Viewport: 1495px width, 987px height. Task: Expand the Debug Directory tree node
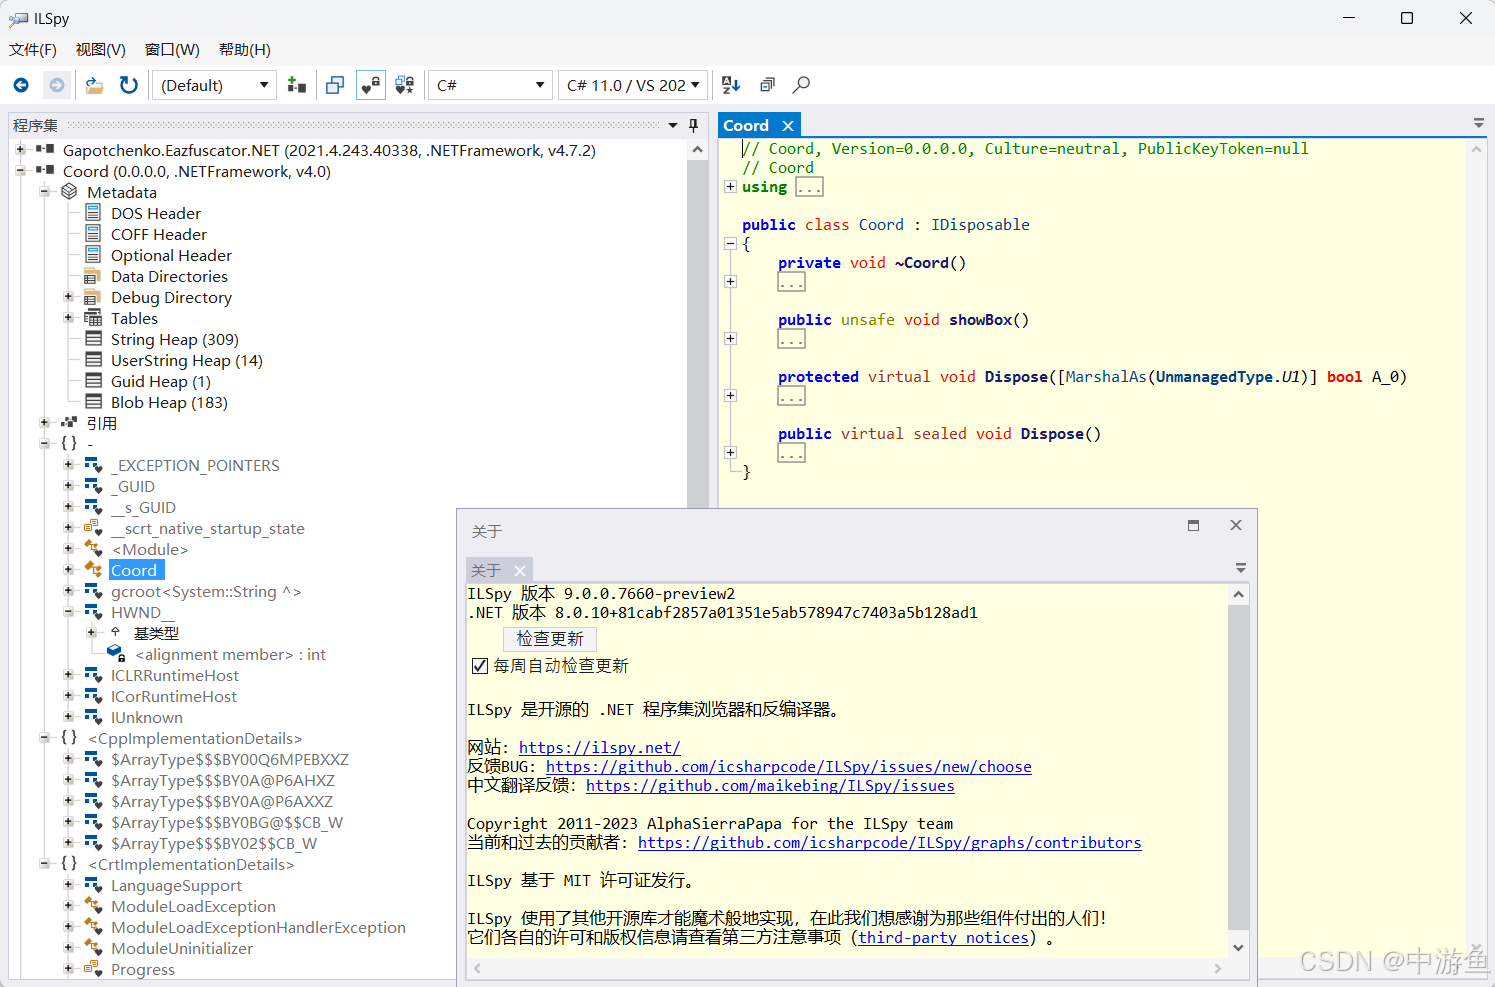pos(68,297)
